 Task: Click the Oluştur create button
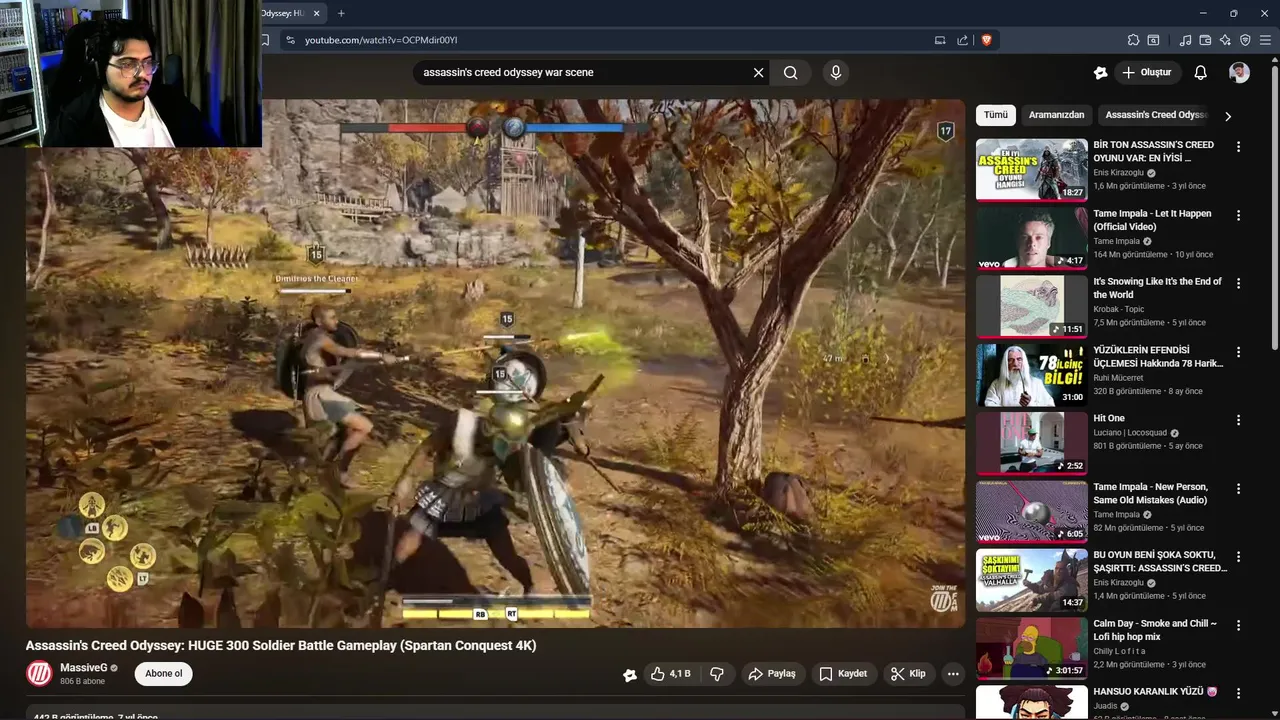point(1146,72)
